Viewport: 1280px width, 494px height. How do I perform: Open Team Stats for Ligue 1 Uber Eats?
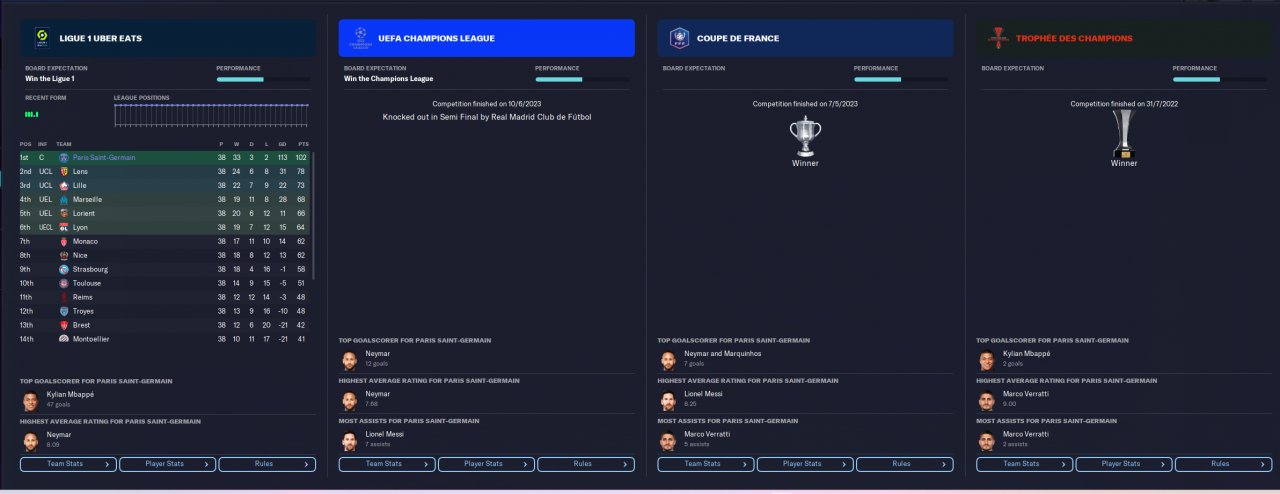tap(68, 464)
